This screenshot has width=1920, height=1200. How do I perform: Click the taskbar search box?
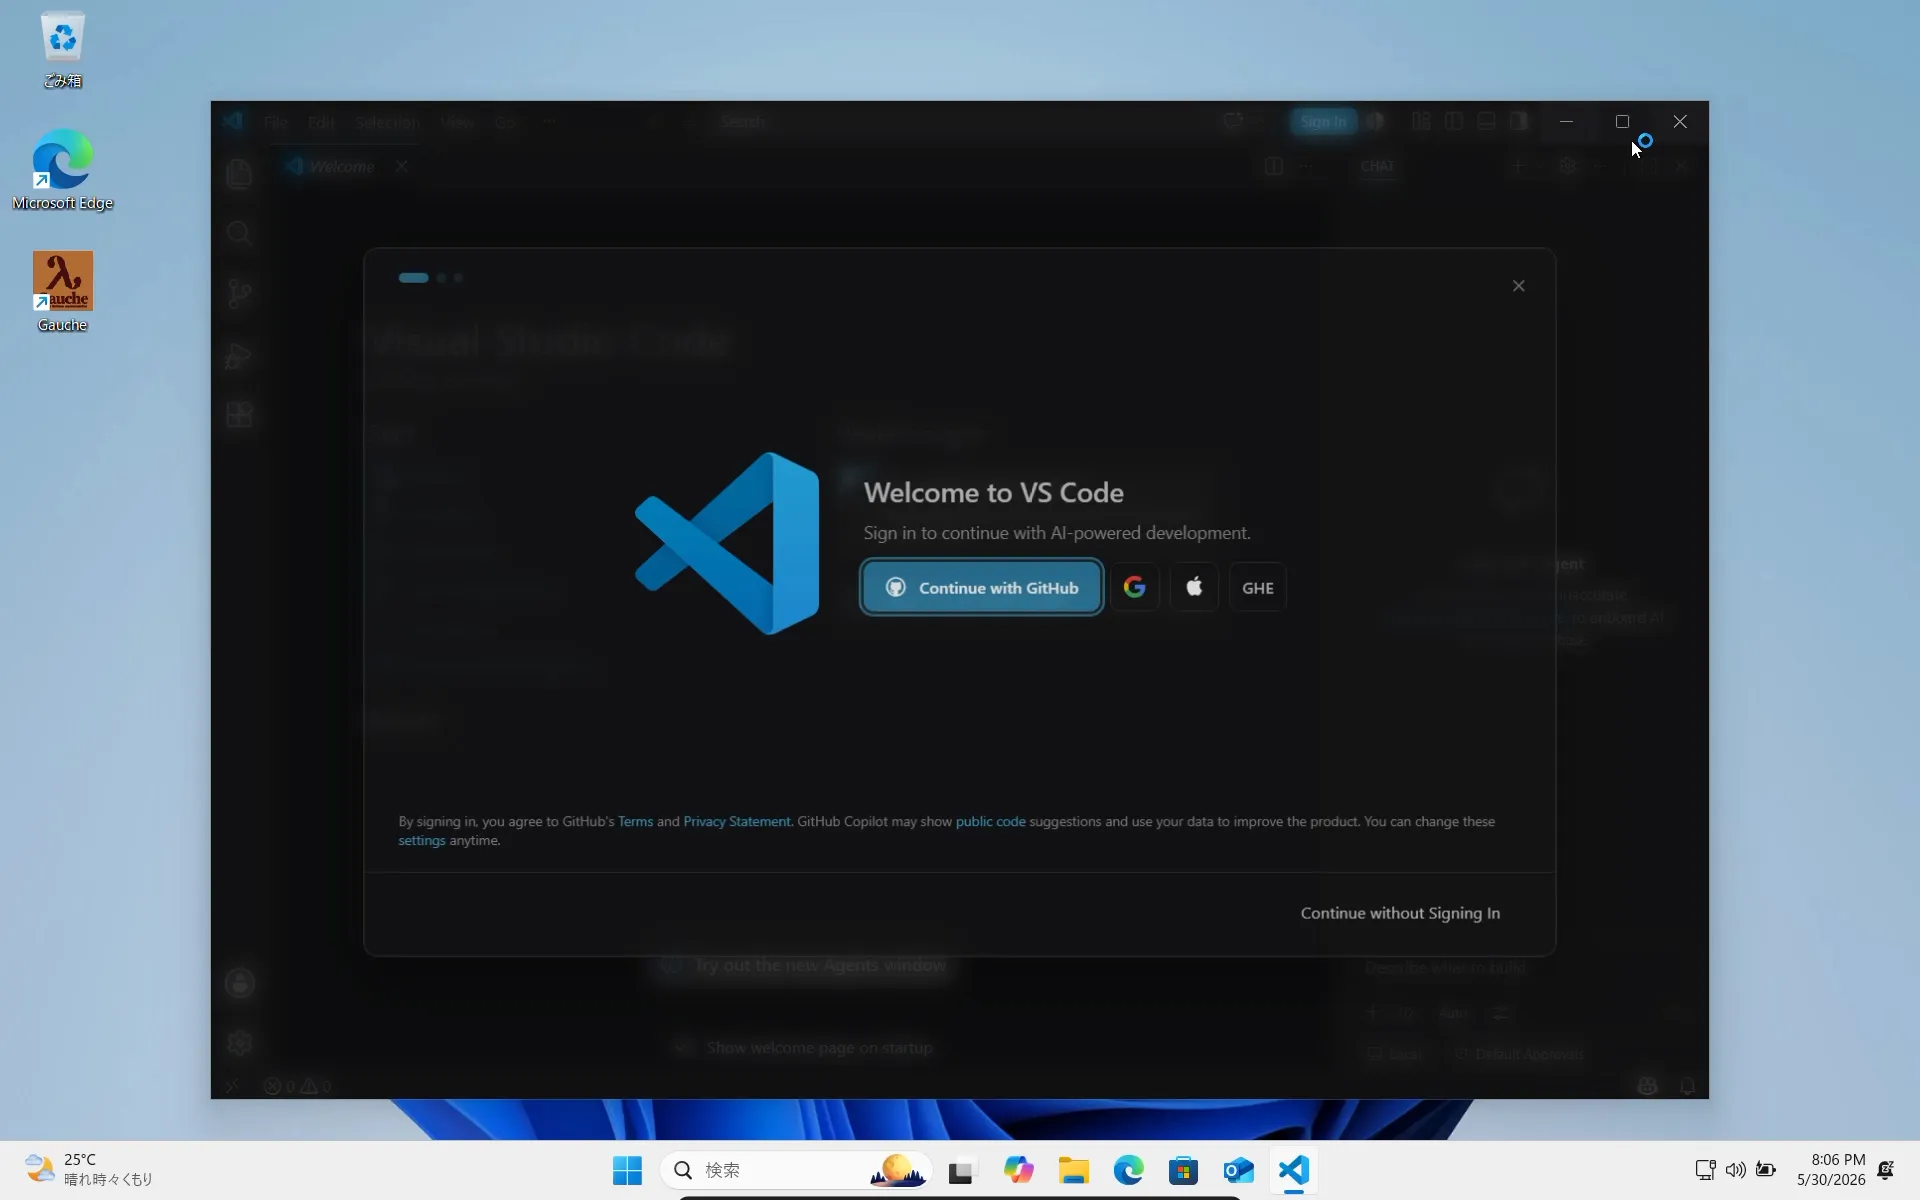(796, 1170)
